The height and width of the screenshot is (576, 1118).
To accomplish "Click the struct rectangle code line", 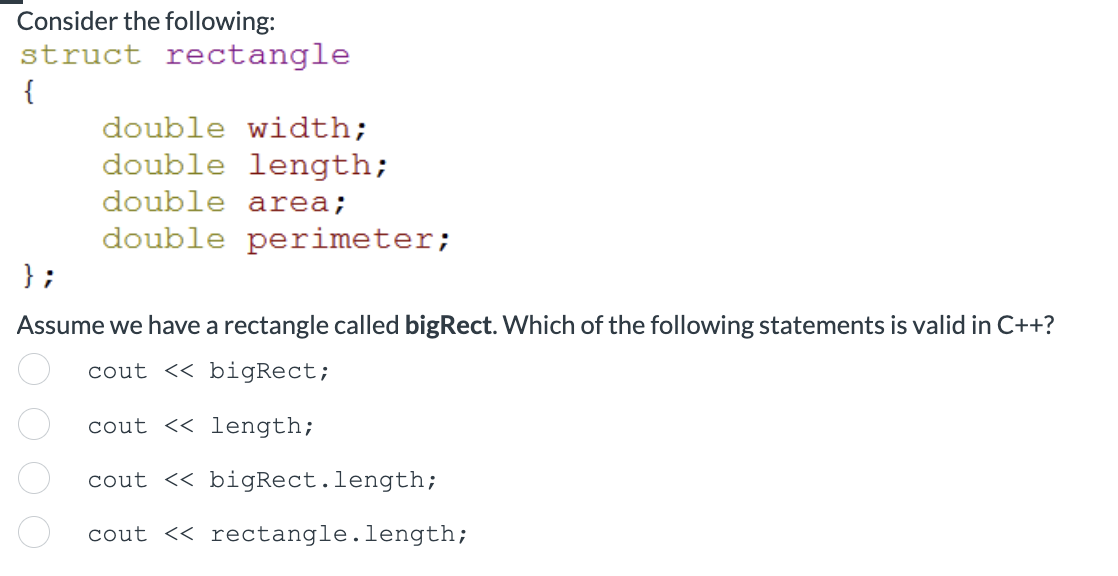I will point(184,54).
